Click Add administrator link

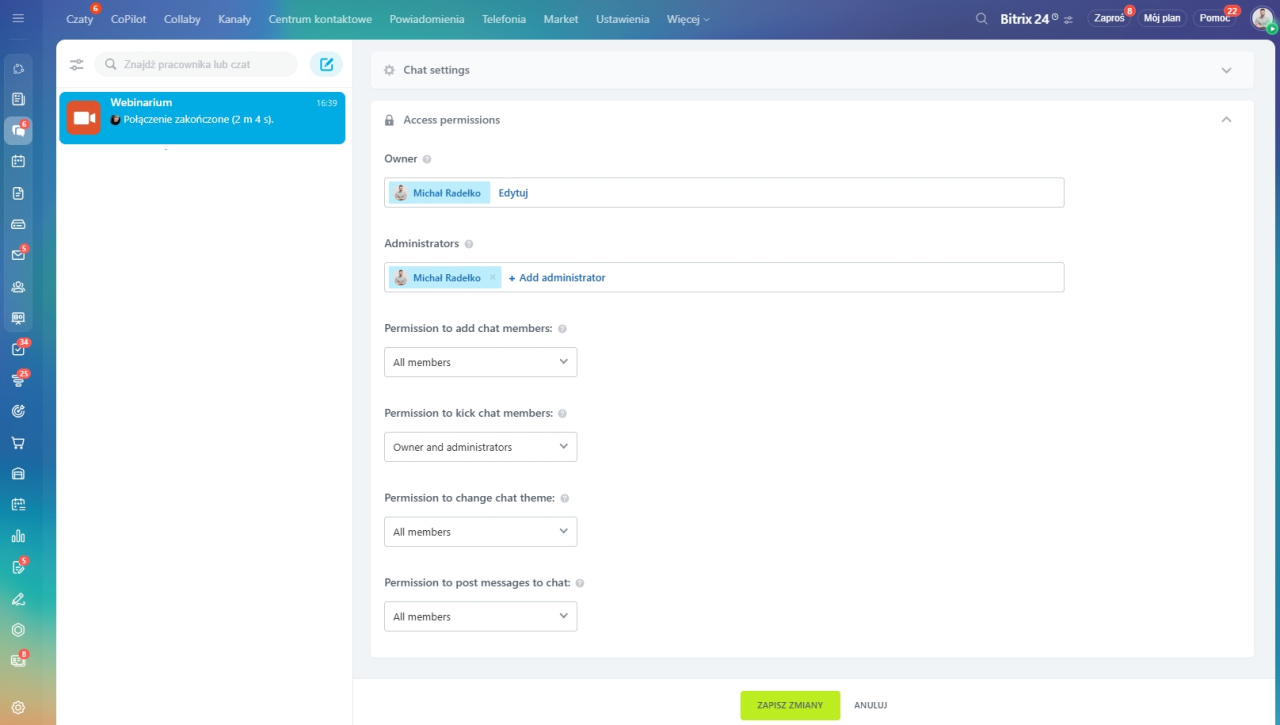557,277
